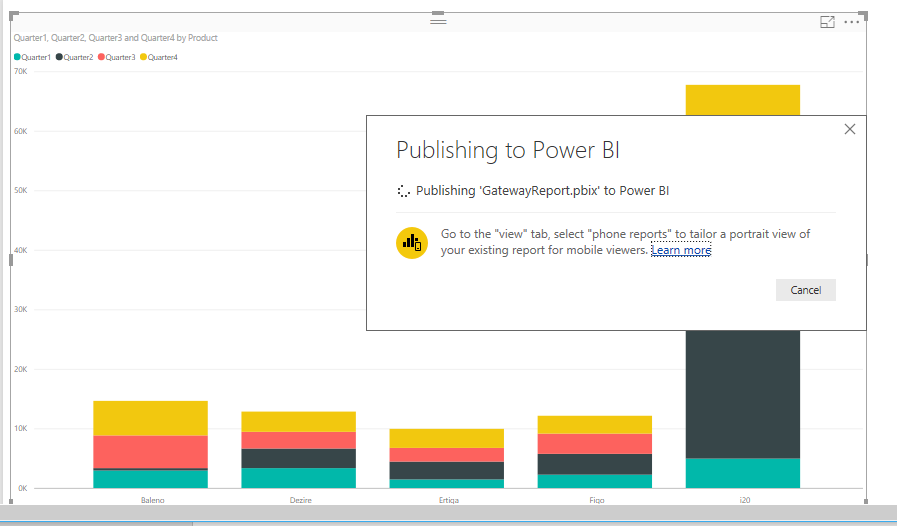Click the Figo axis label
Screen dimensions: 897x526
click(x=597, y=500)
